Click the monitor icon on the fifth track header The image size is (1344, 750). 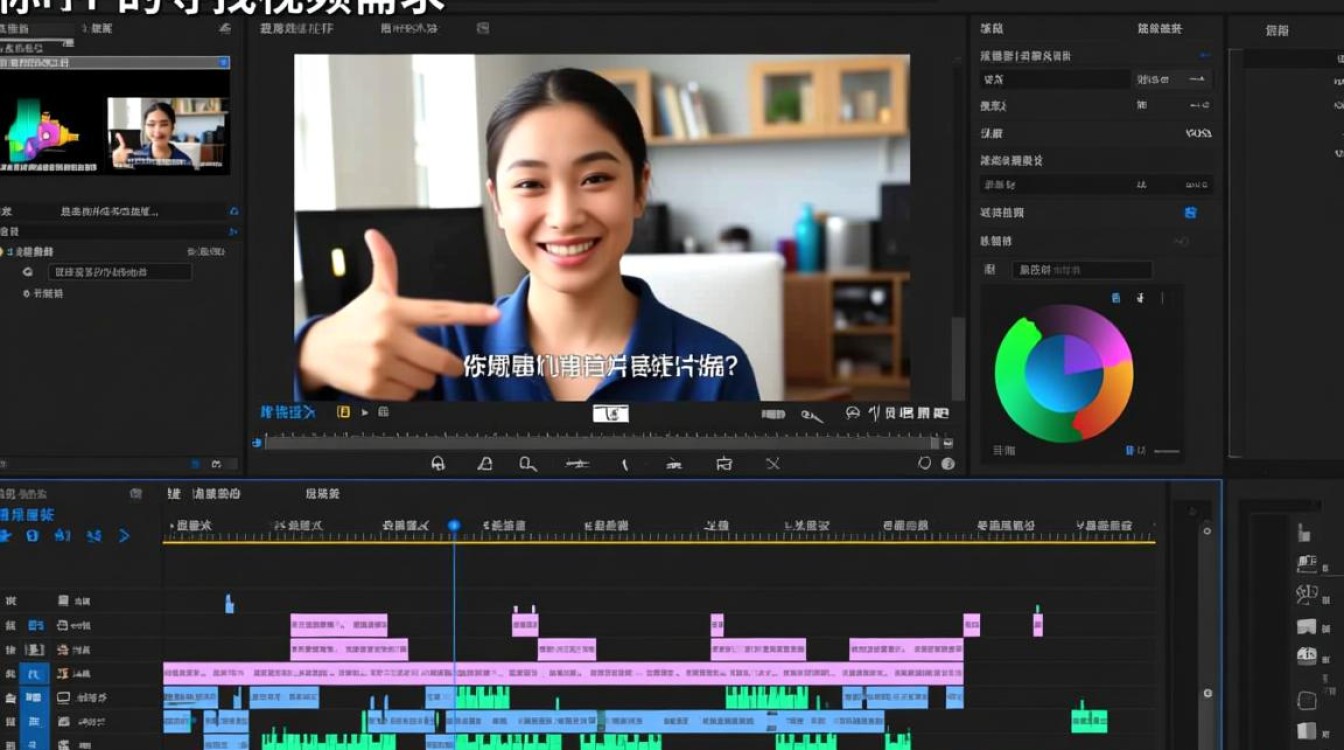tap(63, 698)
